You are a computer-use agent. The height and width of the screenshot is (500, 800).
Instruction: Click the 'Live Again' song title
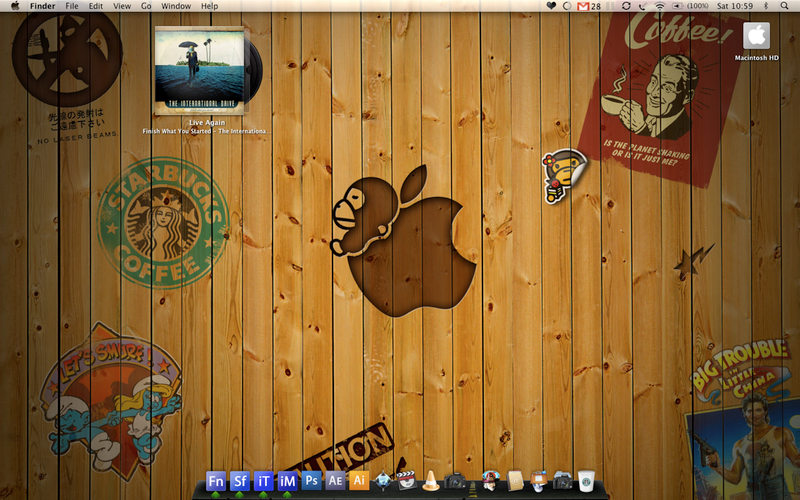(x=207, y=122)
